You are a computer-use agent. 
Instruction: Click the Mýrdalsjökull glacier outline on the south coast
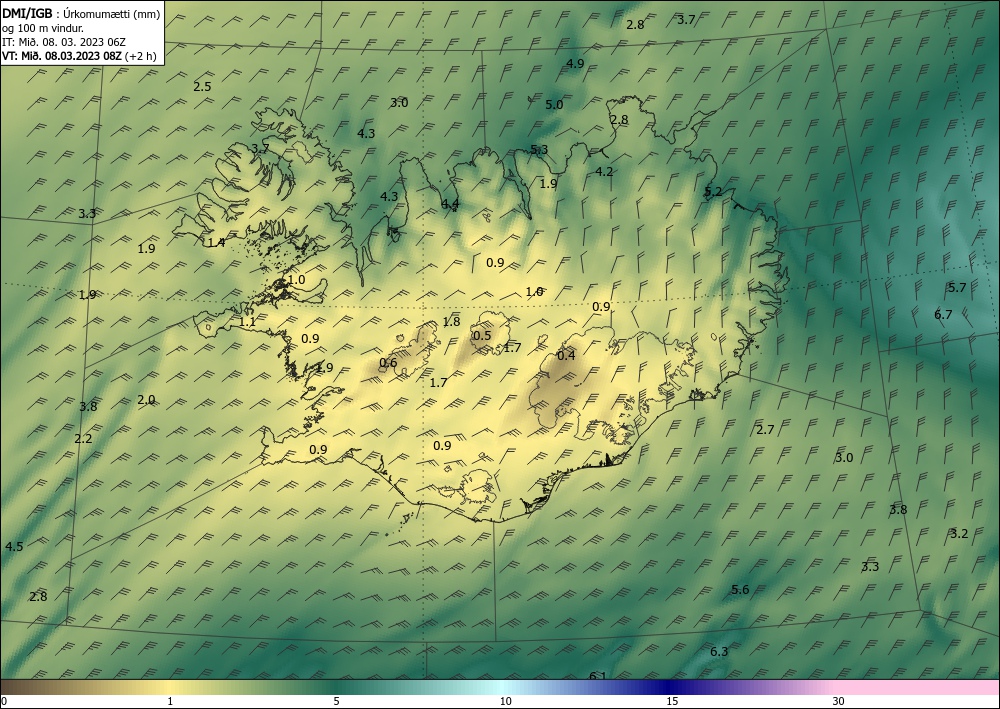coord(477,487)
